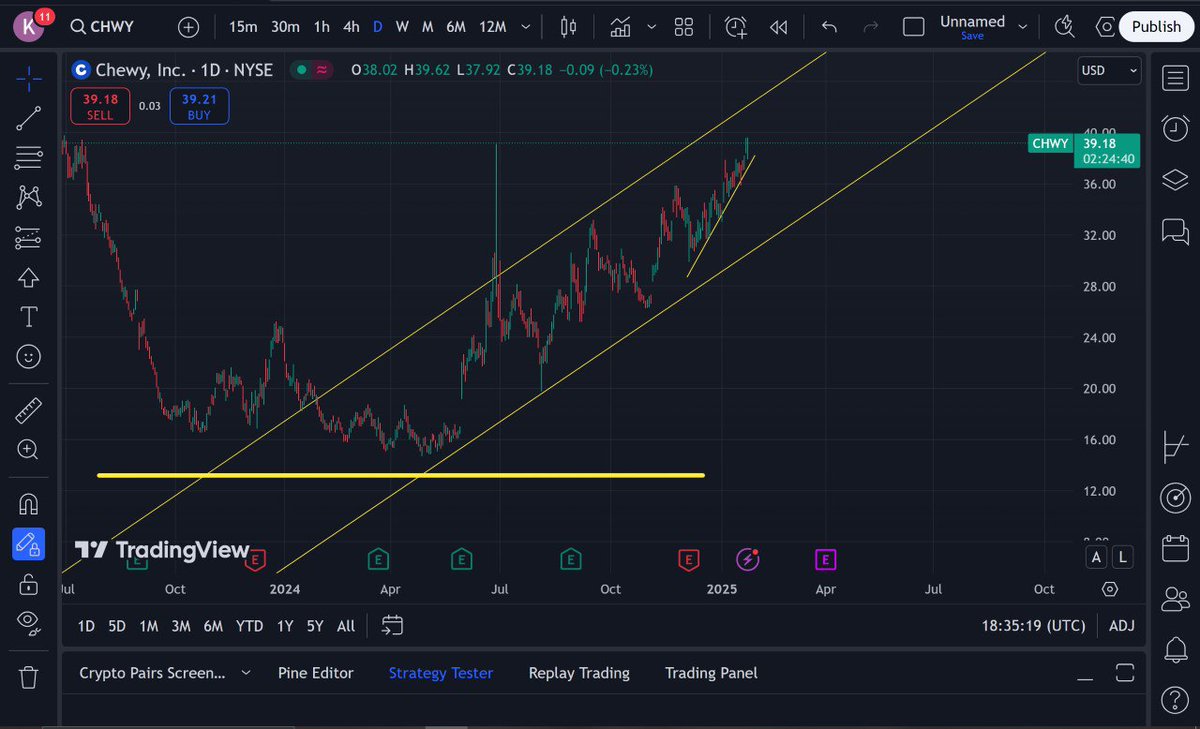Publish the chart idea

pos(1156,27)
